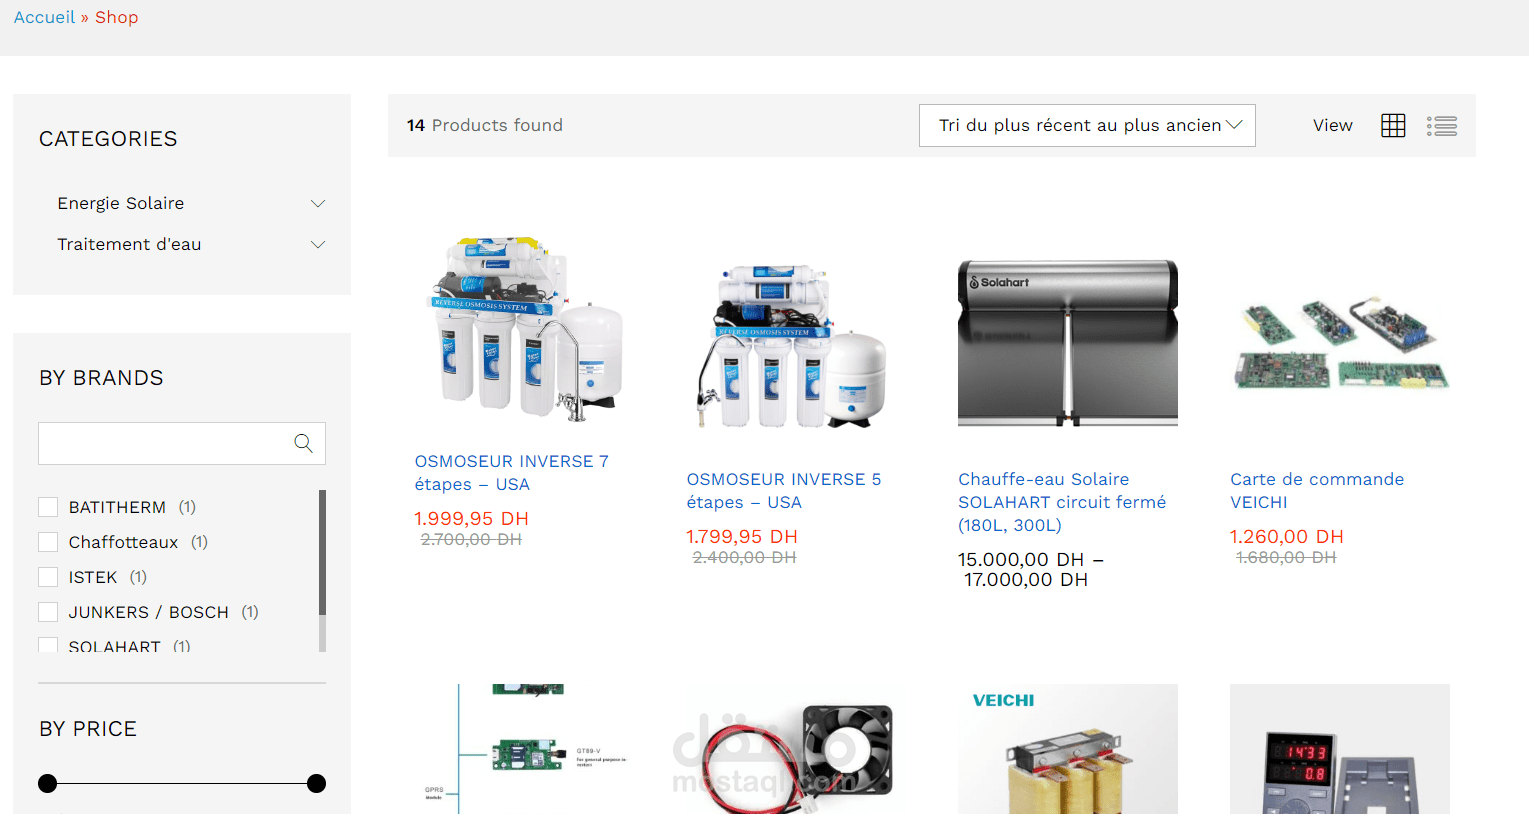Open Carte de commande VEICHI product link

(x=1317, y=490)
